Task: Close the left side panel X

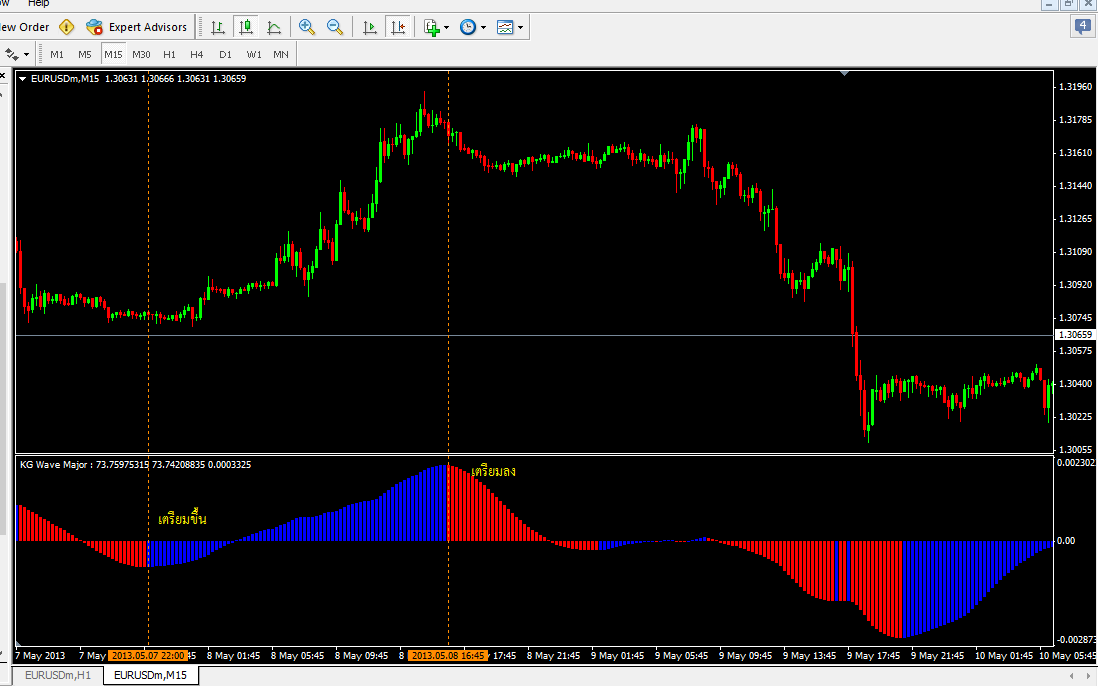Action: coord(3,76)
